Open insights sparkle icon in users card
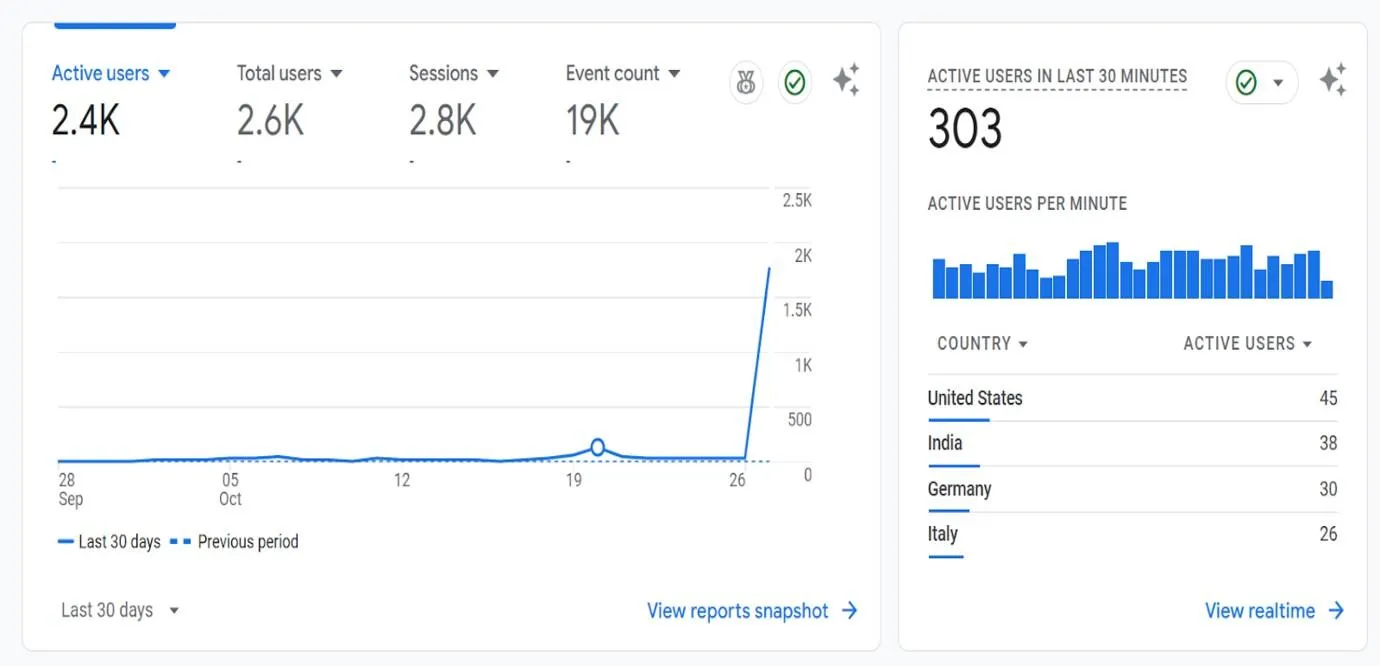 [846, 80]
